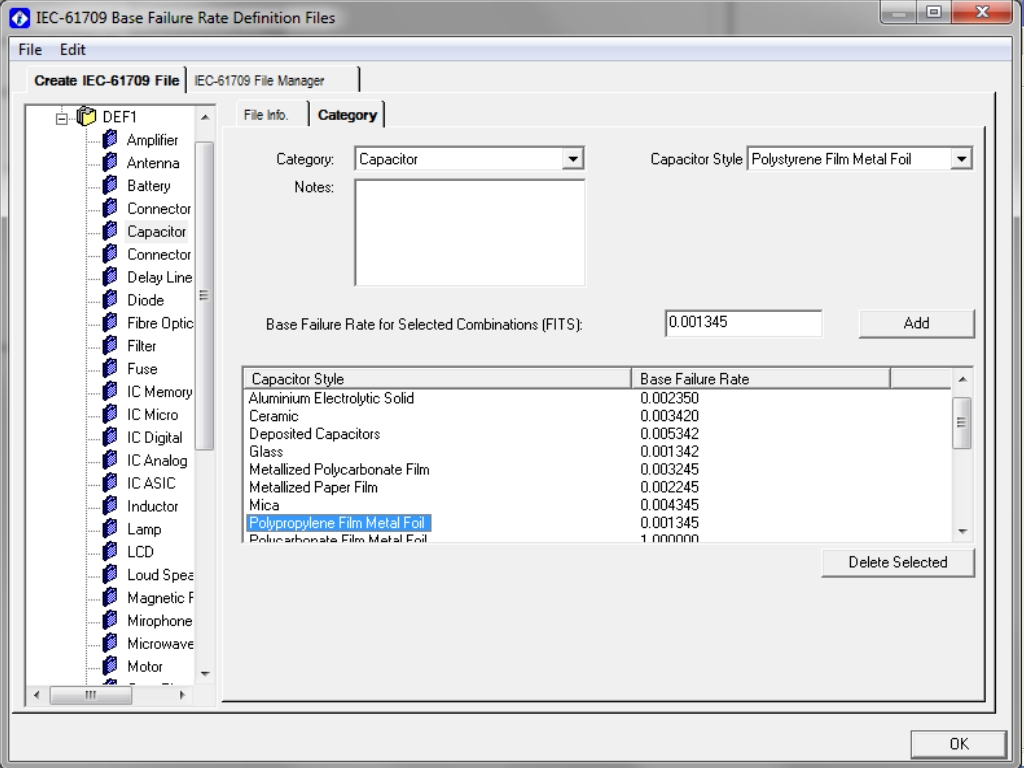
Task: Open the File menu
Action: 30,50
